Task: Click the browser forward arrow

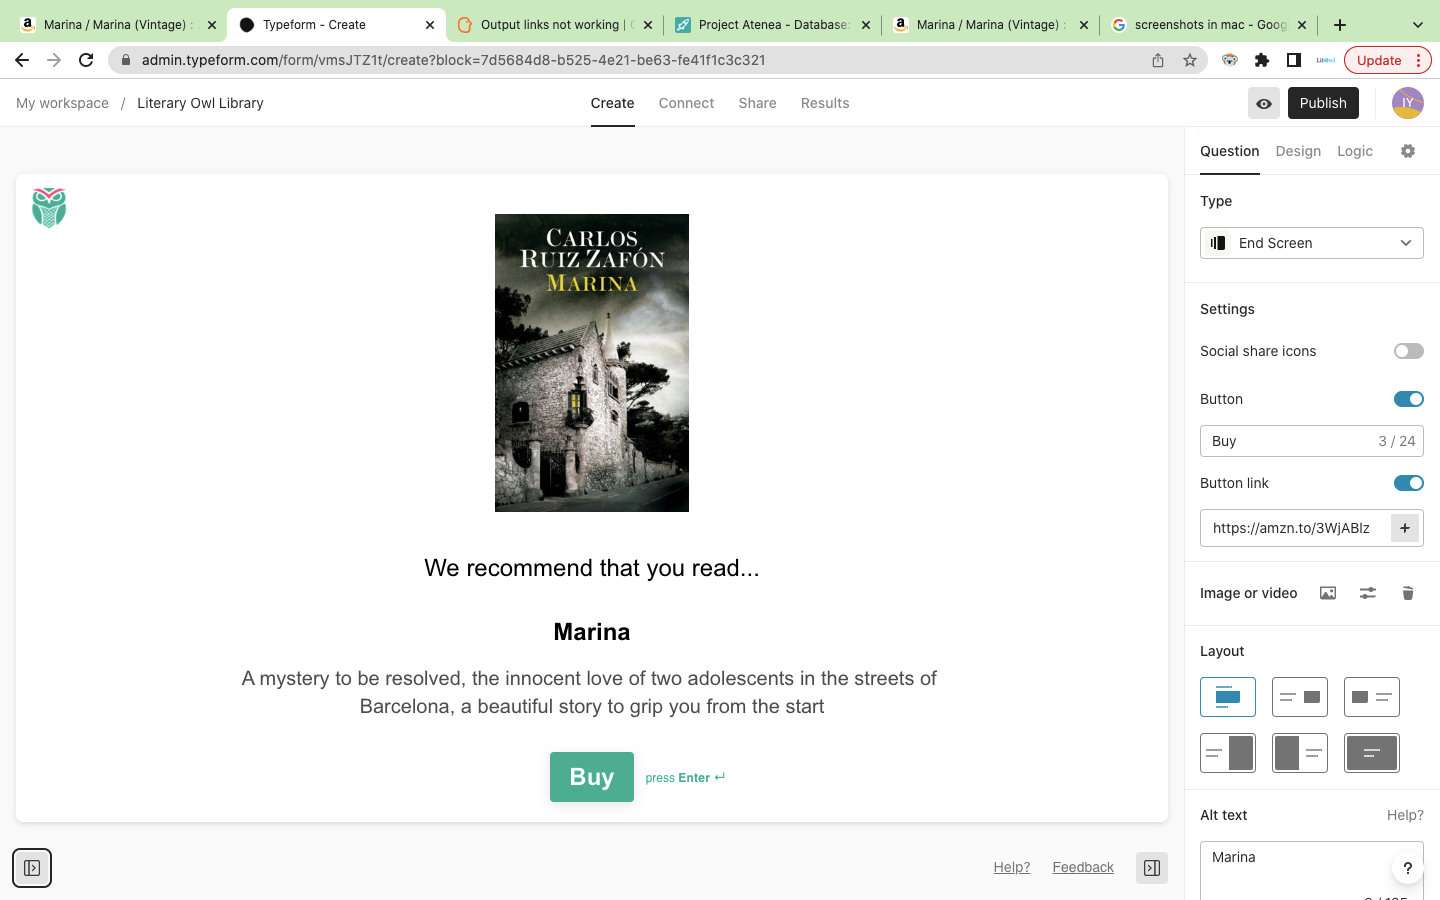Action: [54, 60]
